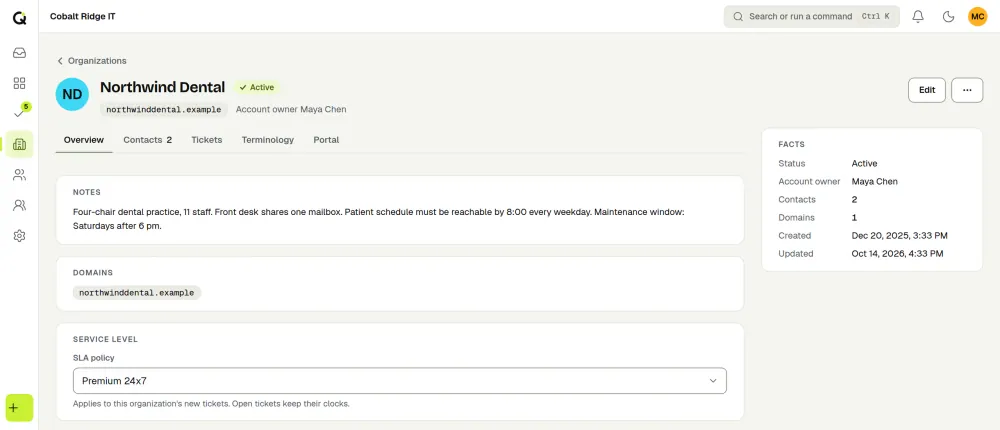This screenshot has width=1000, height=430.
Task: Go back to Organizations
Action: [92, 61]
